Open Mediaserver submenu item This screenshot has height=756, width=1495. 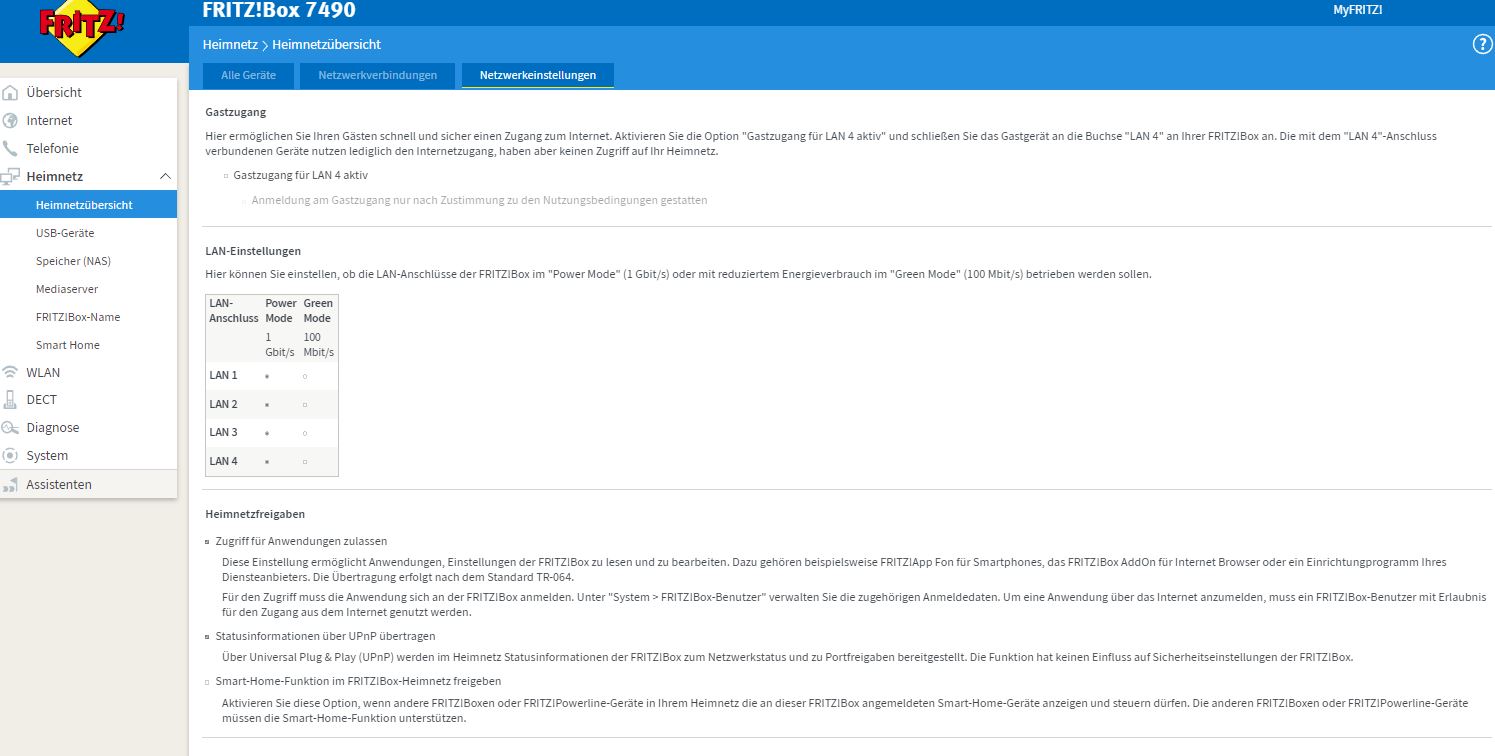click(67, 289)
